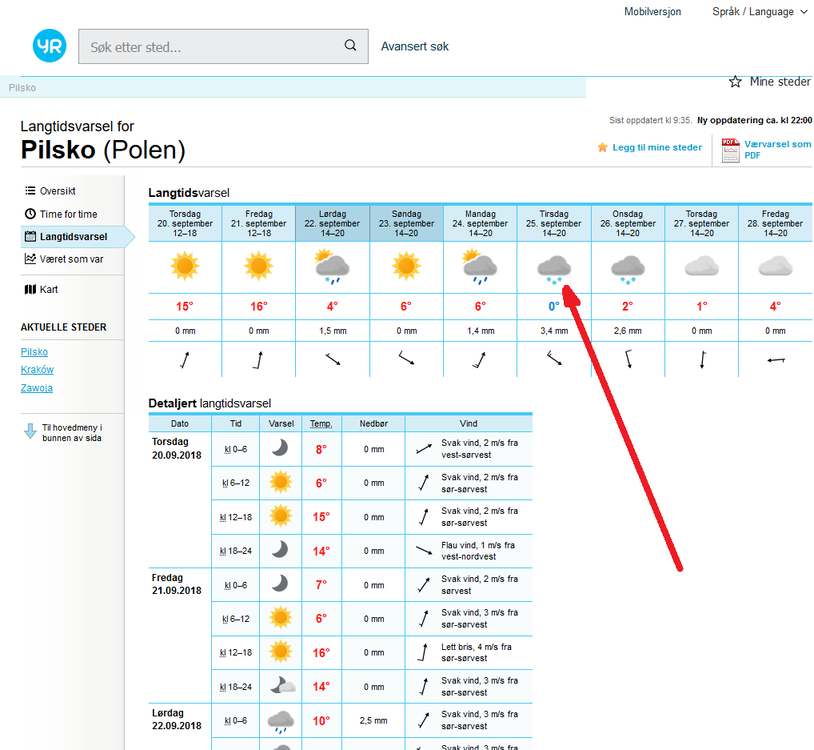Click Legg til mine steder link
This screenshot has width=814, height=750.
[657, 147]
